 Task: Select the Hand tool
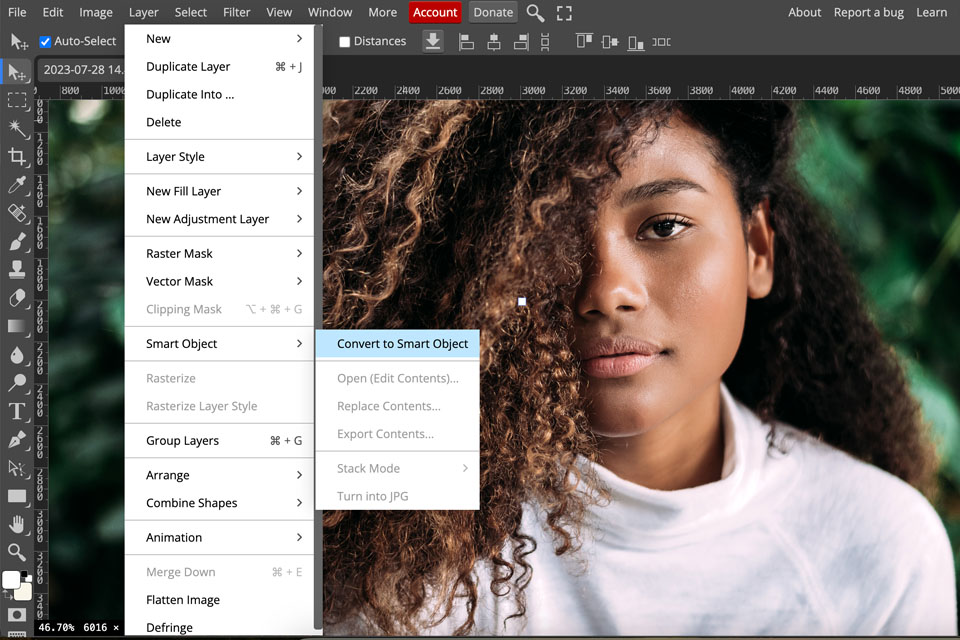click(x=17, y=524)
